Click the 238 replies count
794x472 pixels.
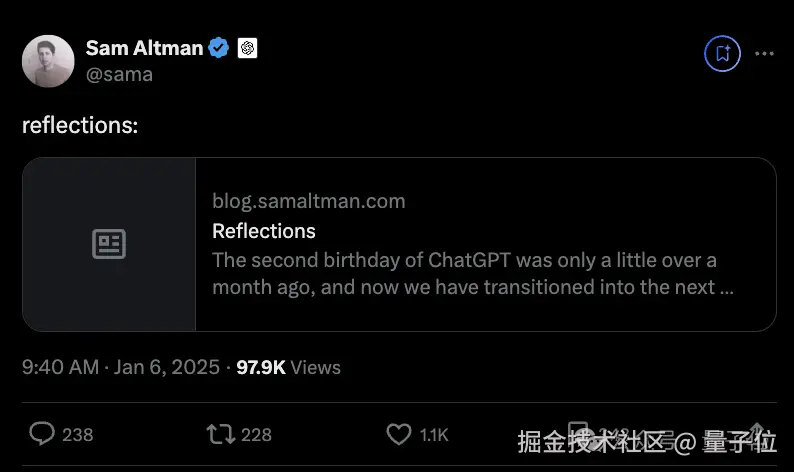77,434
